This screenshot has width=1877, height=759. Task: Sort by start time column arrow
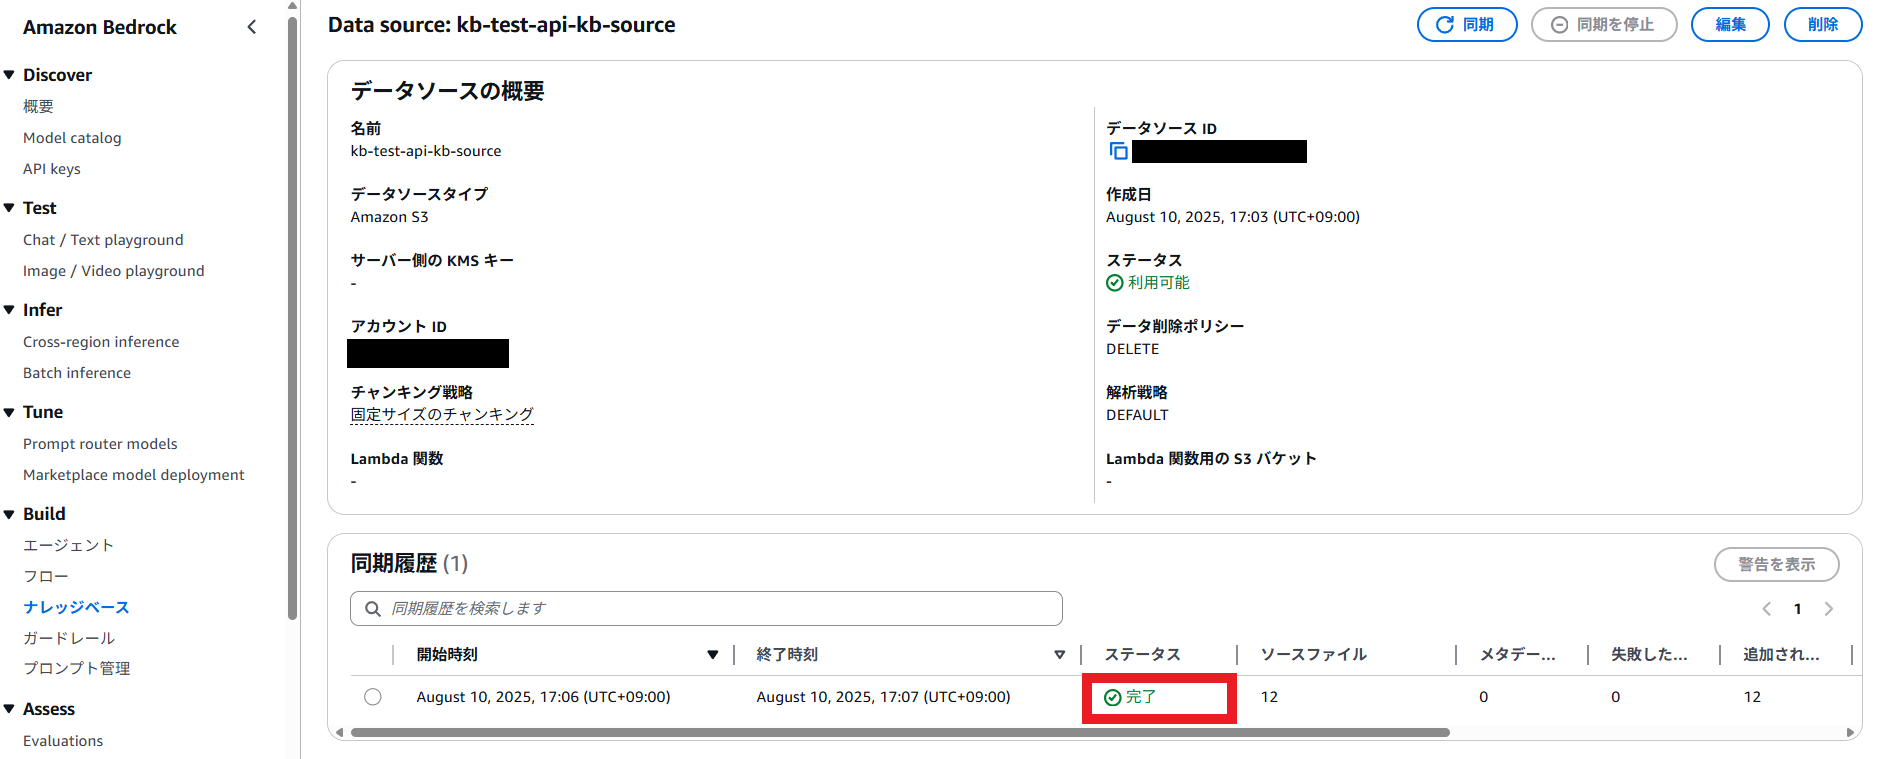pos(713,655)
